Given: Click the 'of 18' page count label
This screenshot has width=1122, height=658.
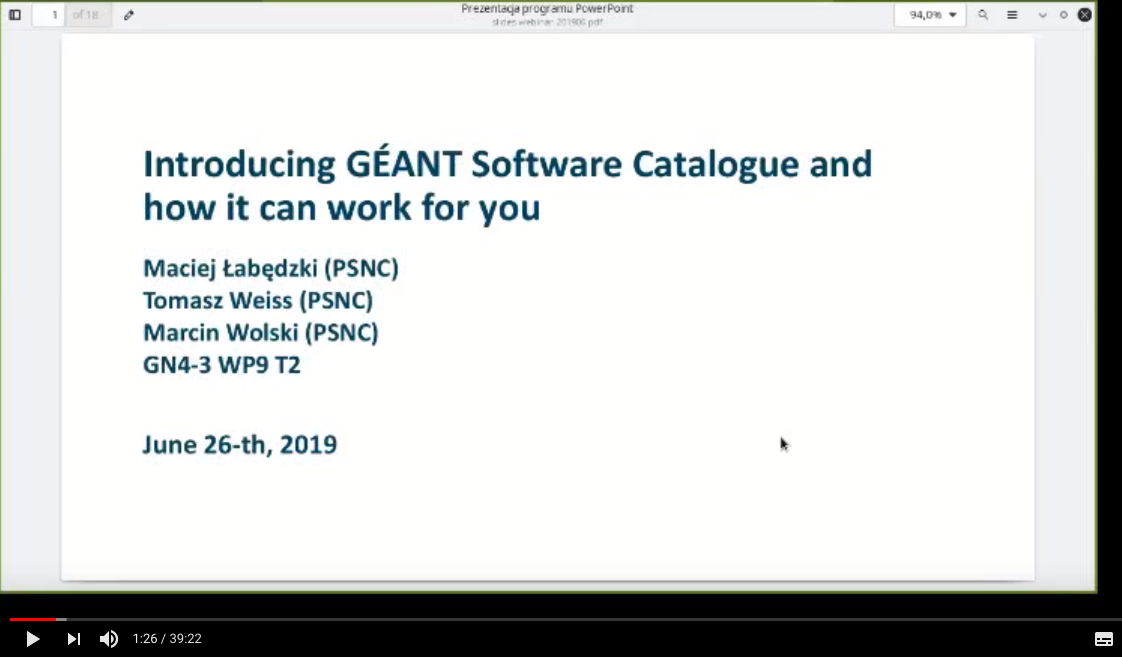Looking at the screenshot, I should pyautogui.click(x=86, y=15).
